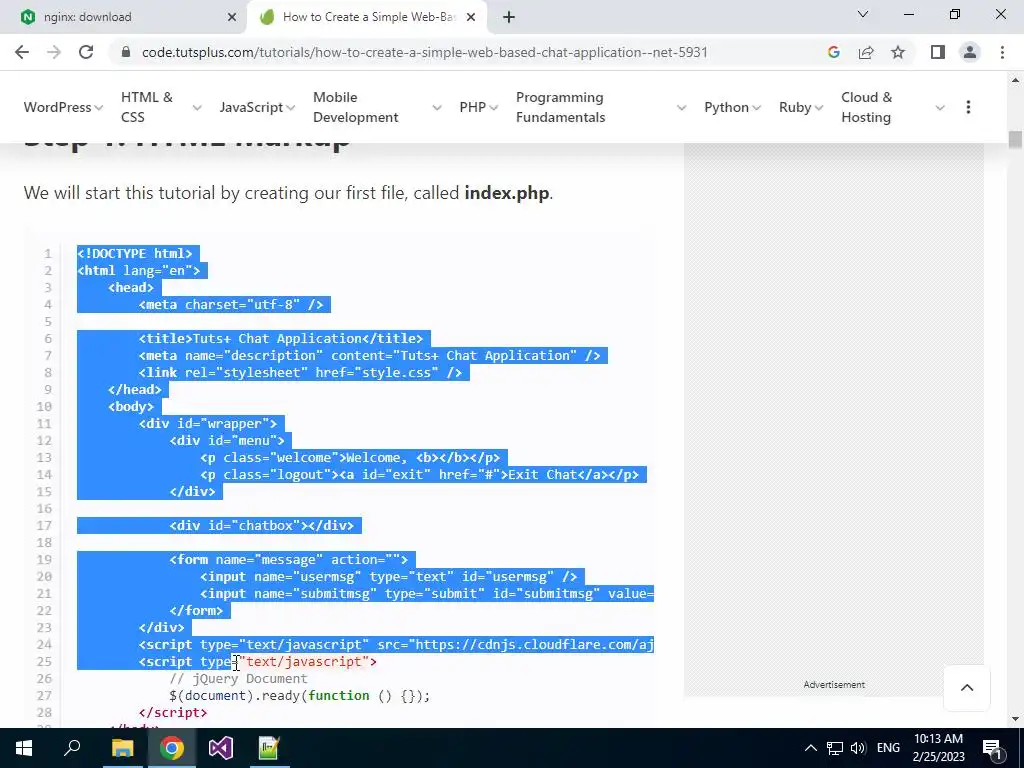Open Visual Studio from taskbar
Viewport: 1024px width, 768px height.
pos(221,748)
